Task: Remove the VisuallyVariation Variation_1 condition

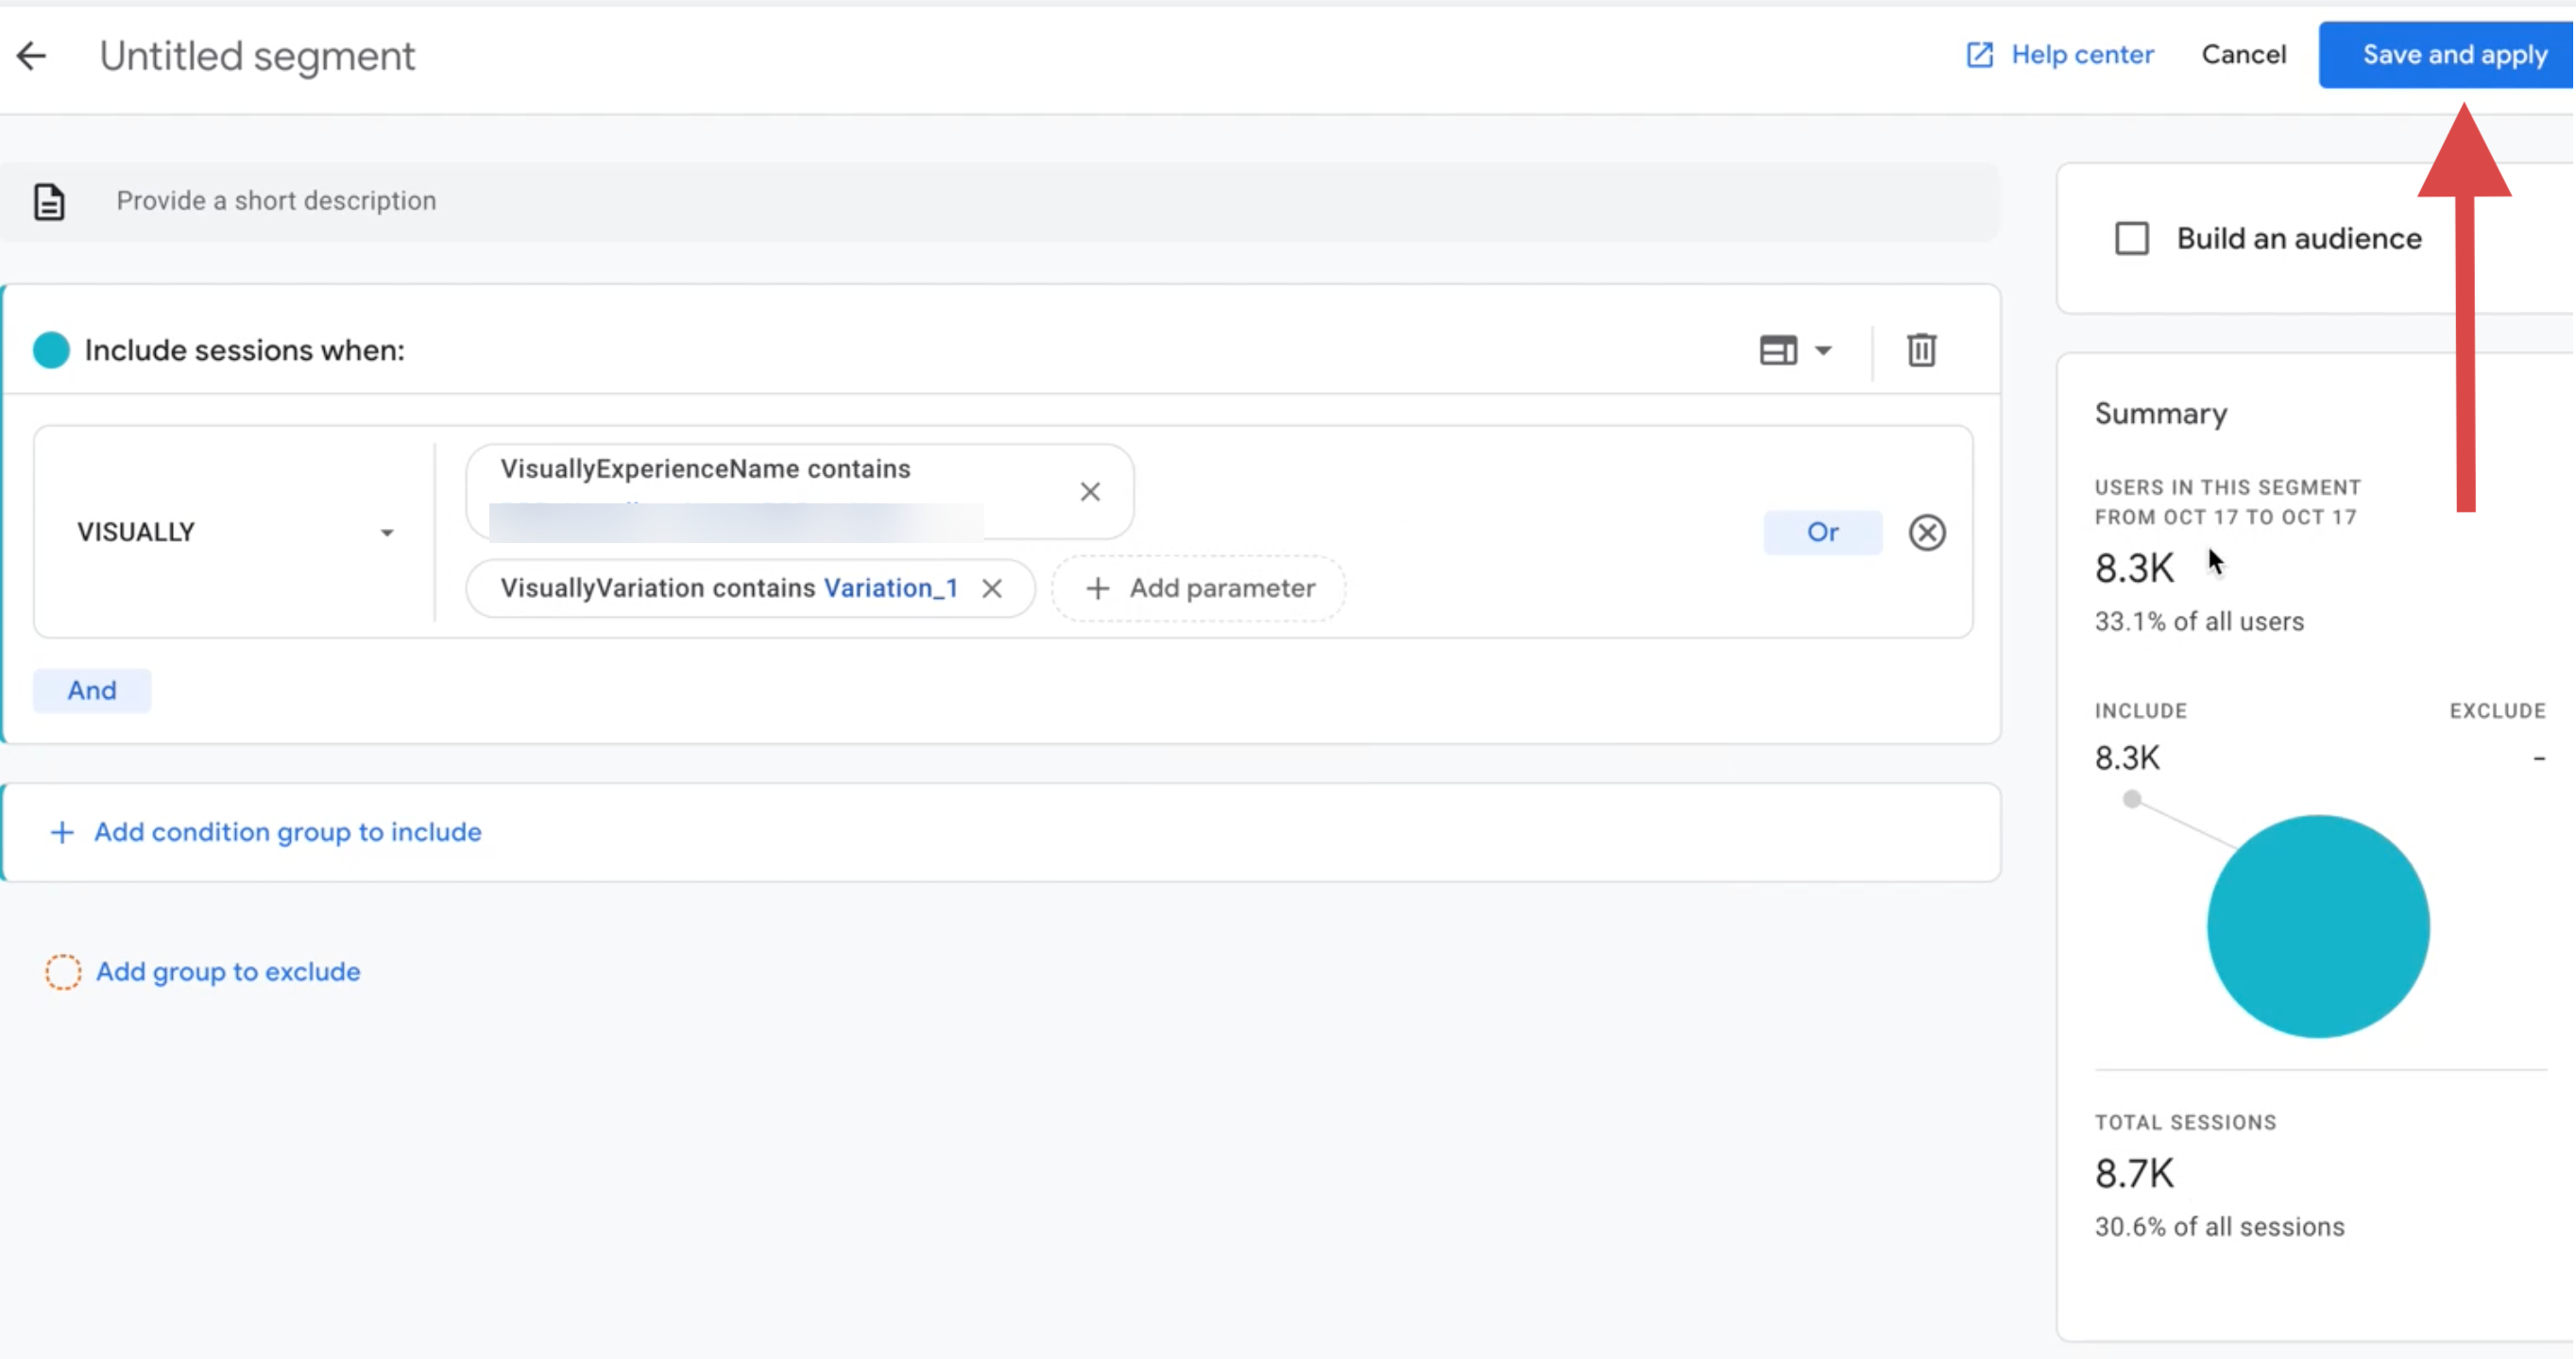Action: [x=991, y=589]
